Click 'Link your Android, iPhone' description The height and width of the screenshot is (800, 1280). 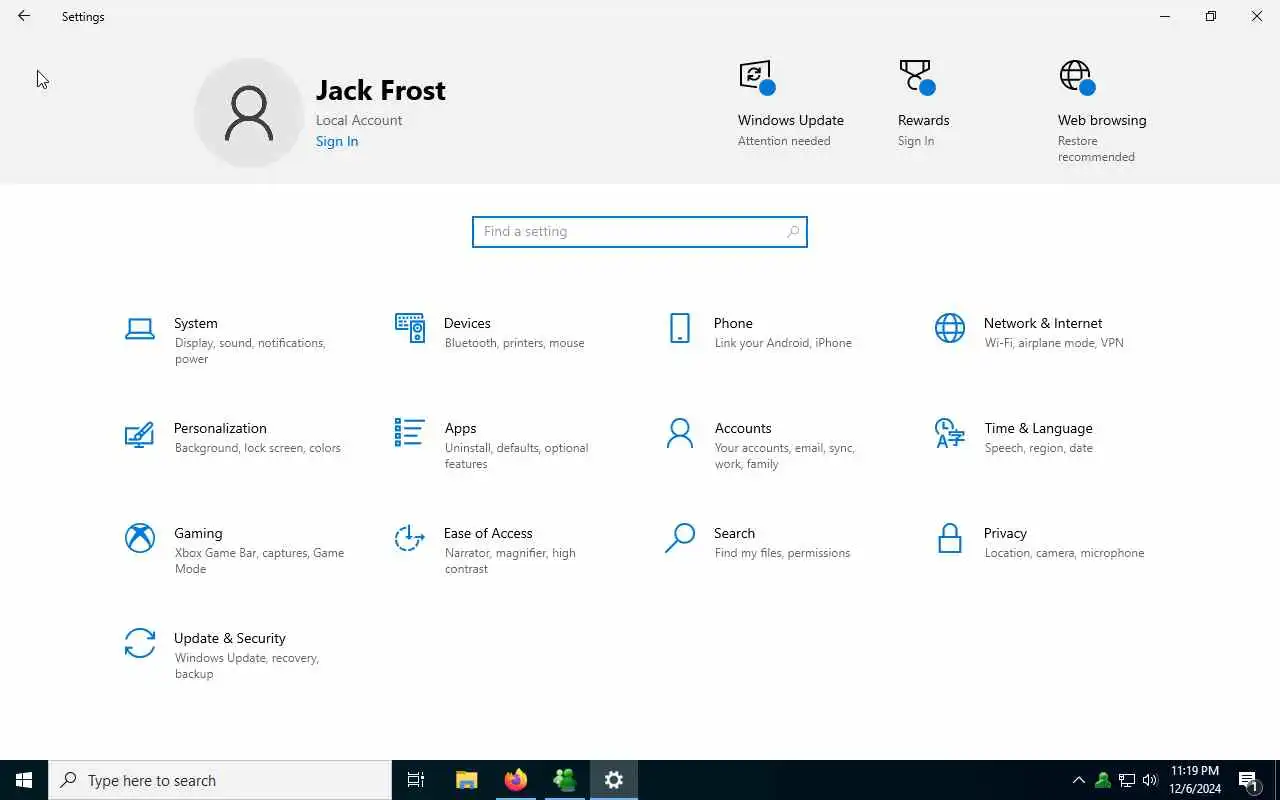pyautogui.click(x=783, y=343)
